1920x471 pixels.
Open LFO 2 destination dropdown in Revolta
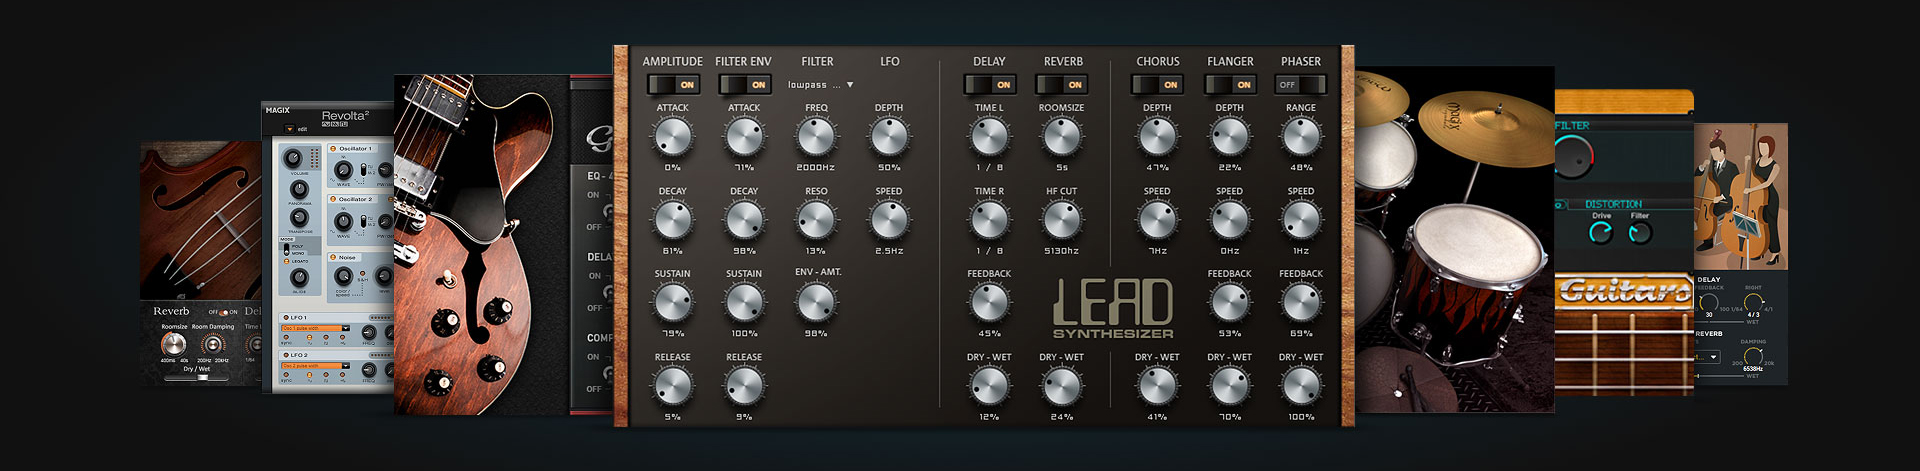(316, 366)
